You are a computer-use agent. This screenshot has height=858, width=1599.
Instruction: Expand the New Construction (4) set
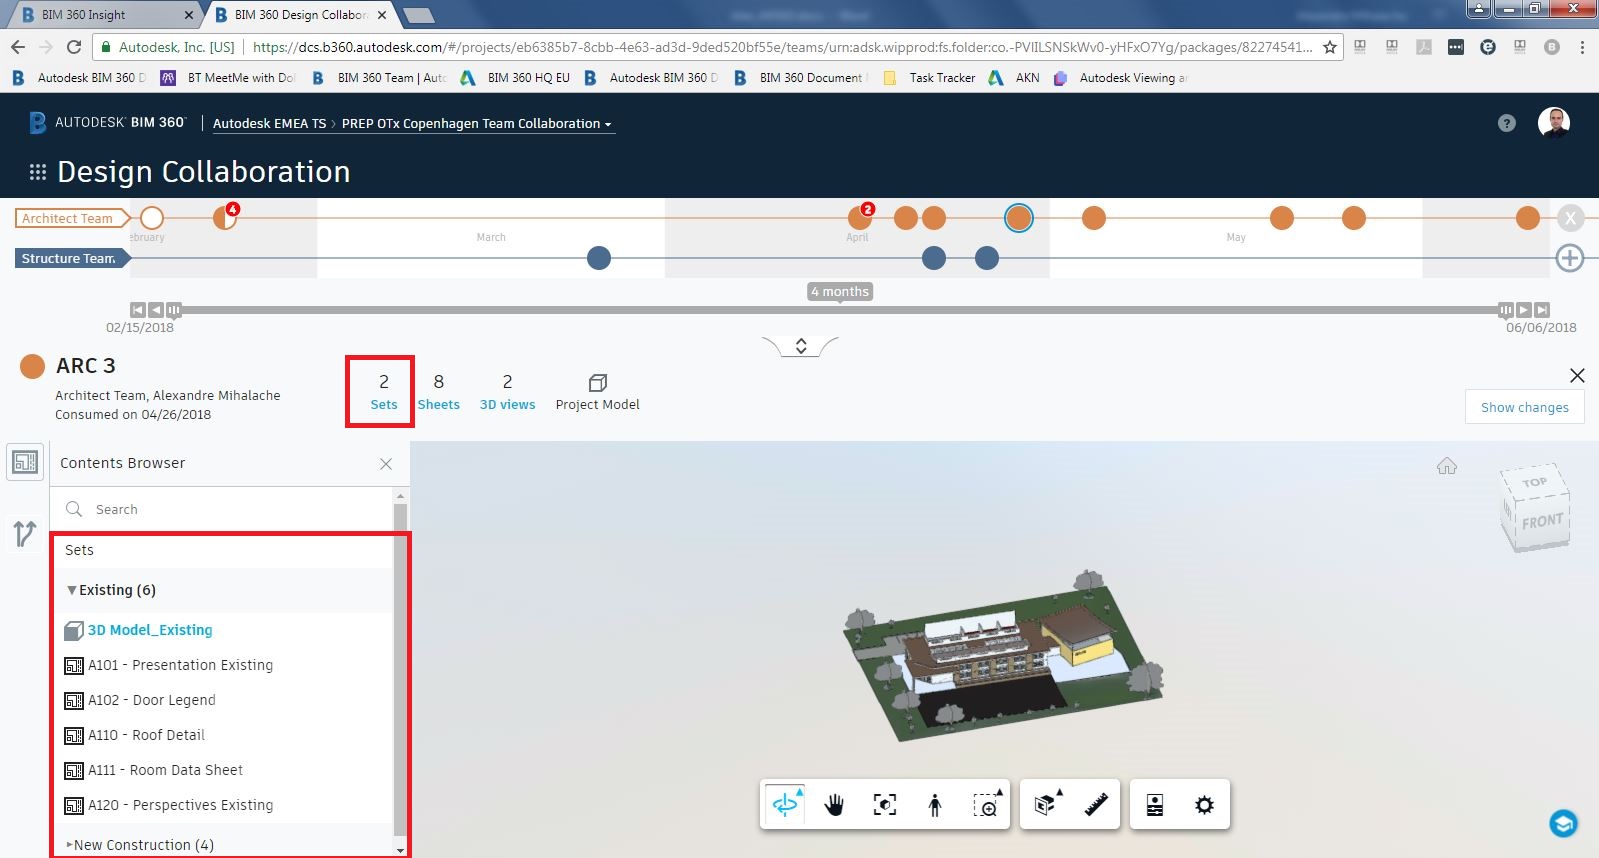pyautogui.click(x=69, y=845)
